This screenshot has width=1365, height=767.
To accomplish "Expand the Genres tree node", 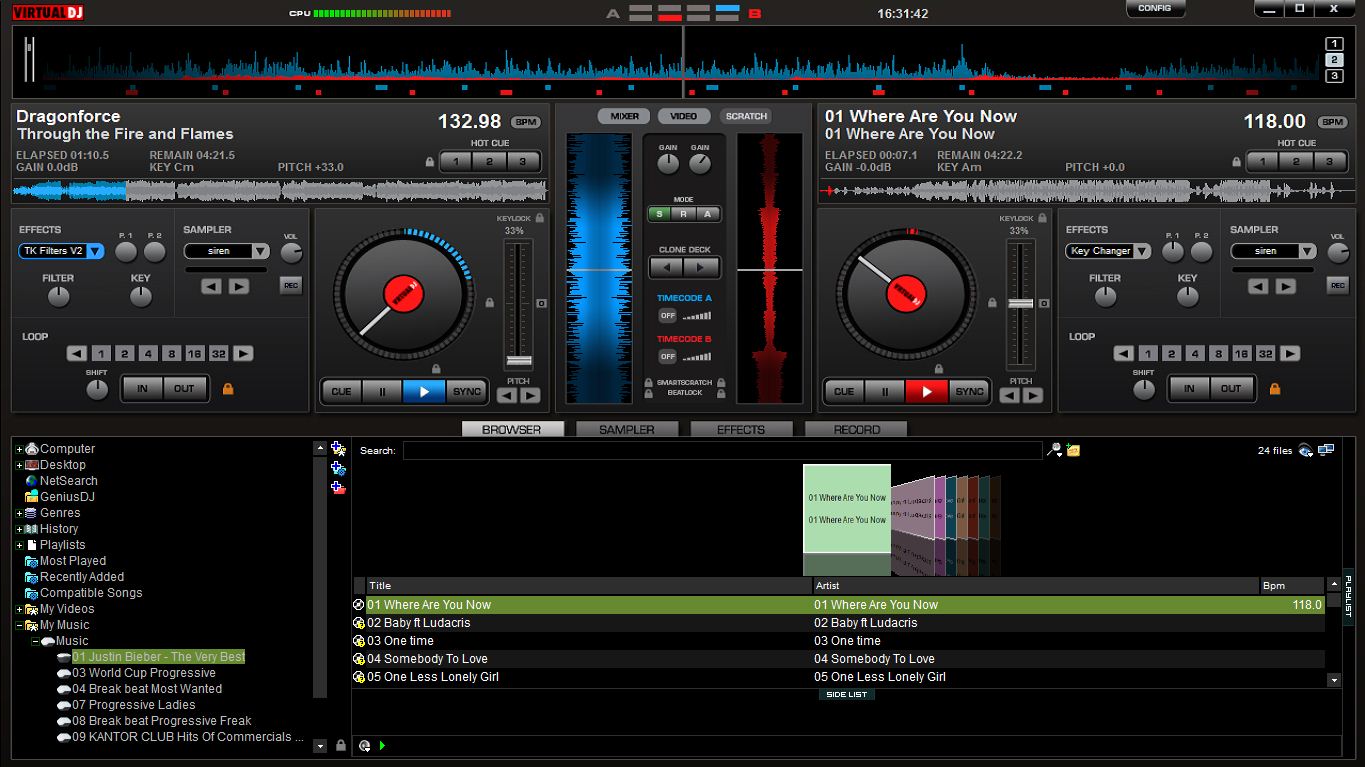I will [19, 514].
